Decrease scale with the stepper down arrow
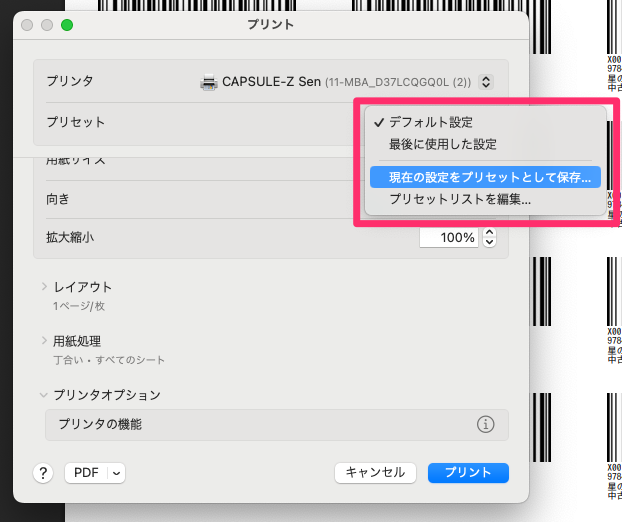622x522 pixels. click(x=489, y=243)
